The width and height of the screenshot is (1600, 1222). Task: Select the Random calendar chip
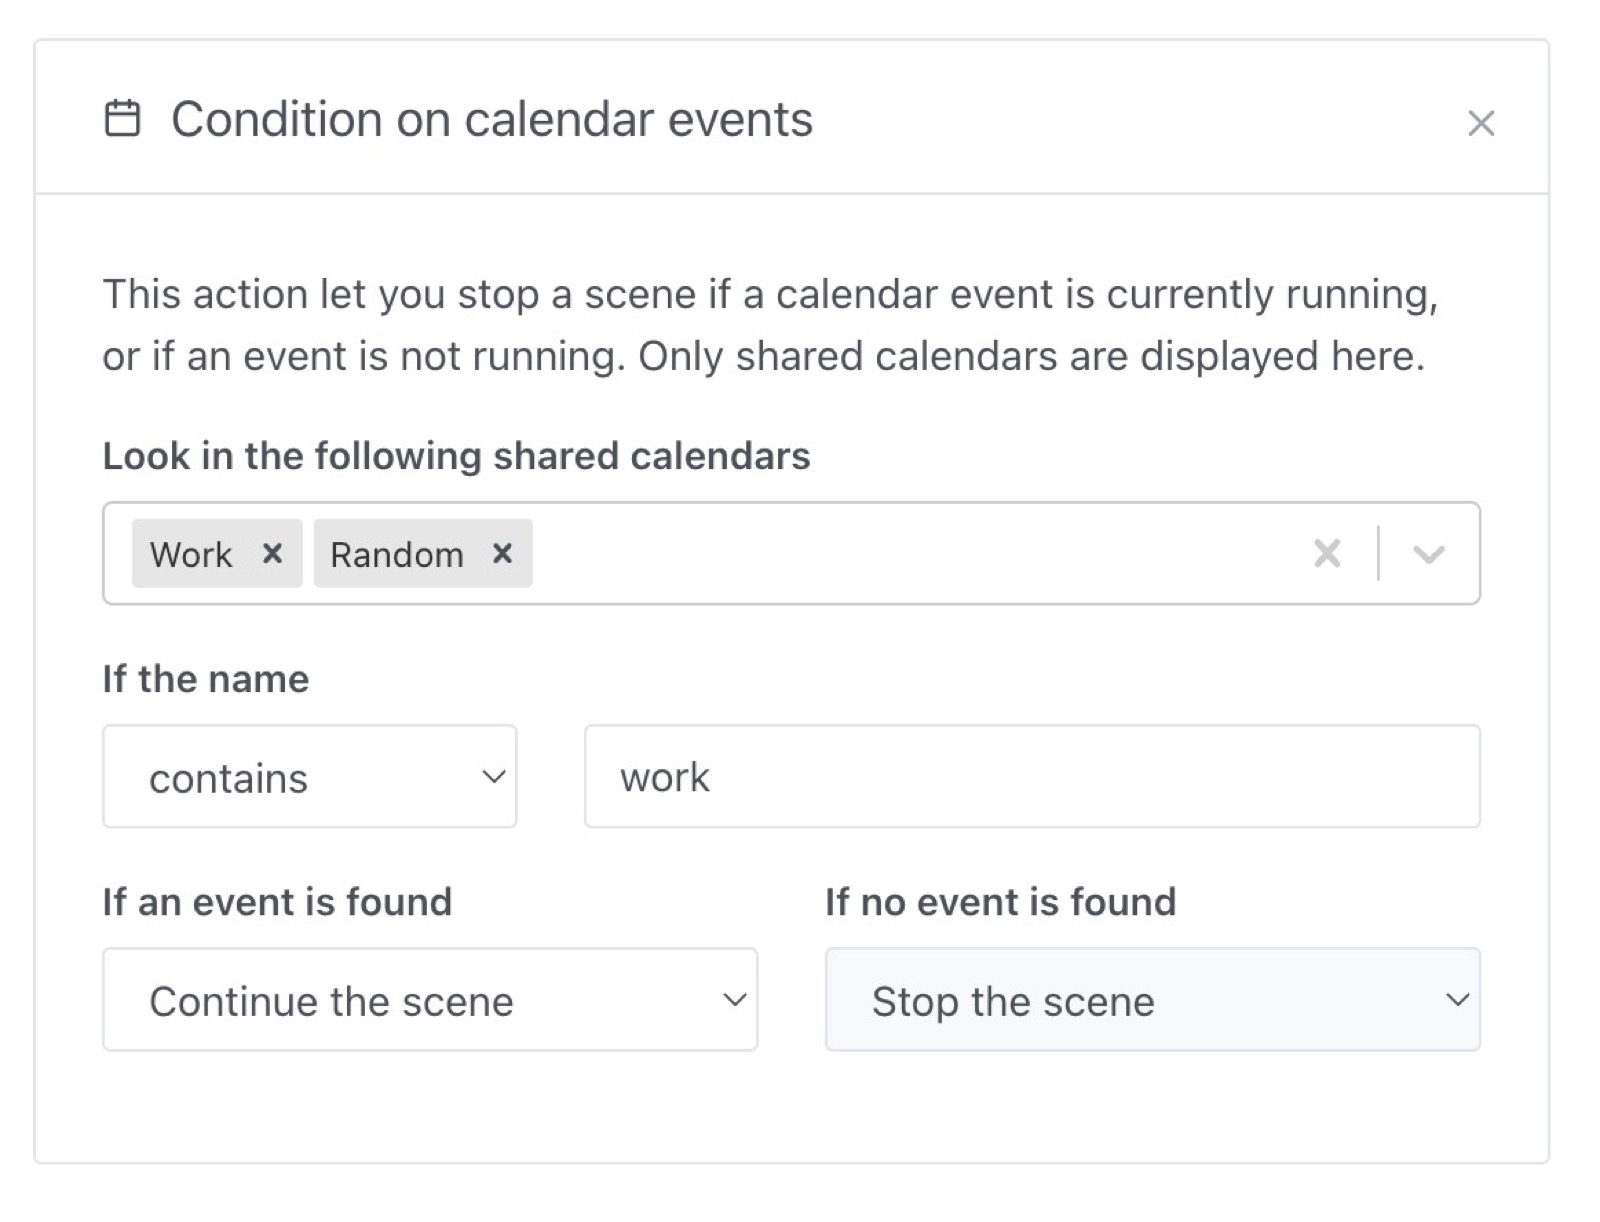tap(397, 553)
